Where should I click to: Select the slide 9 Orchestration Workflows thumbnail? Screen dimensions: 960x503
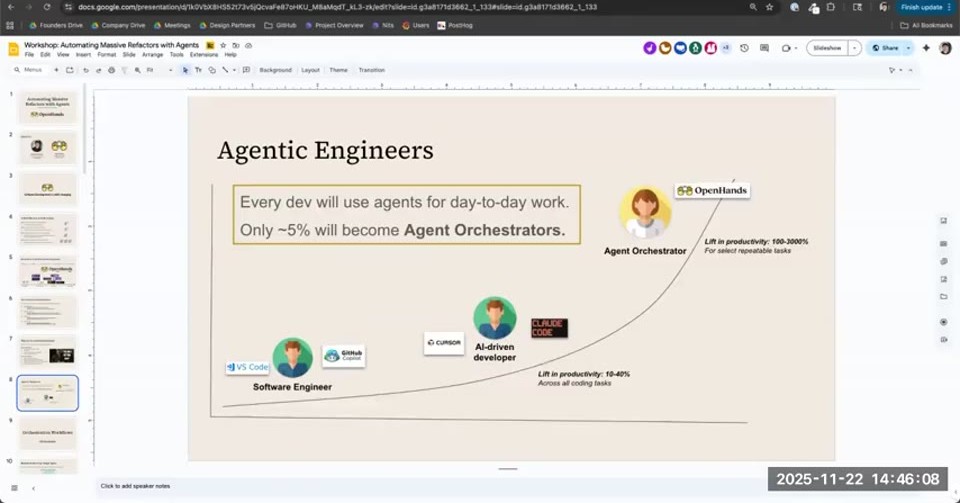point(48,434)
